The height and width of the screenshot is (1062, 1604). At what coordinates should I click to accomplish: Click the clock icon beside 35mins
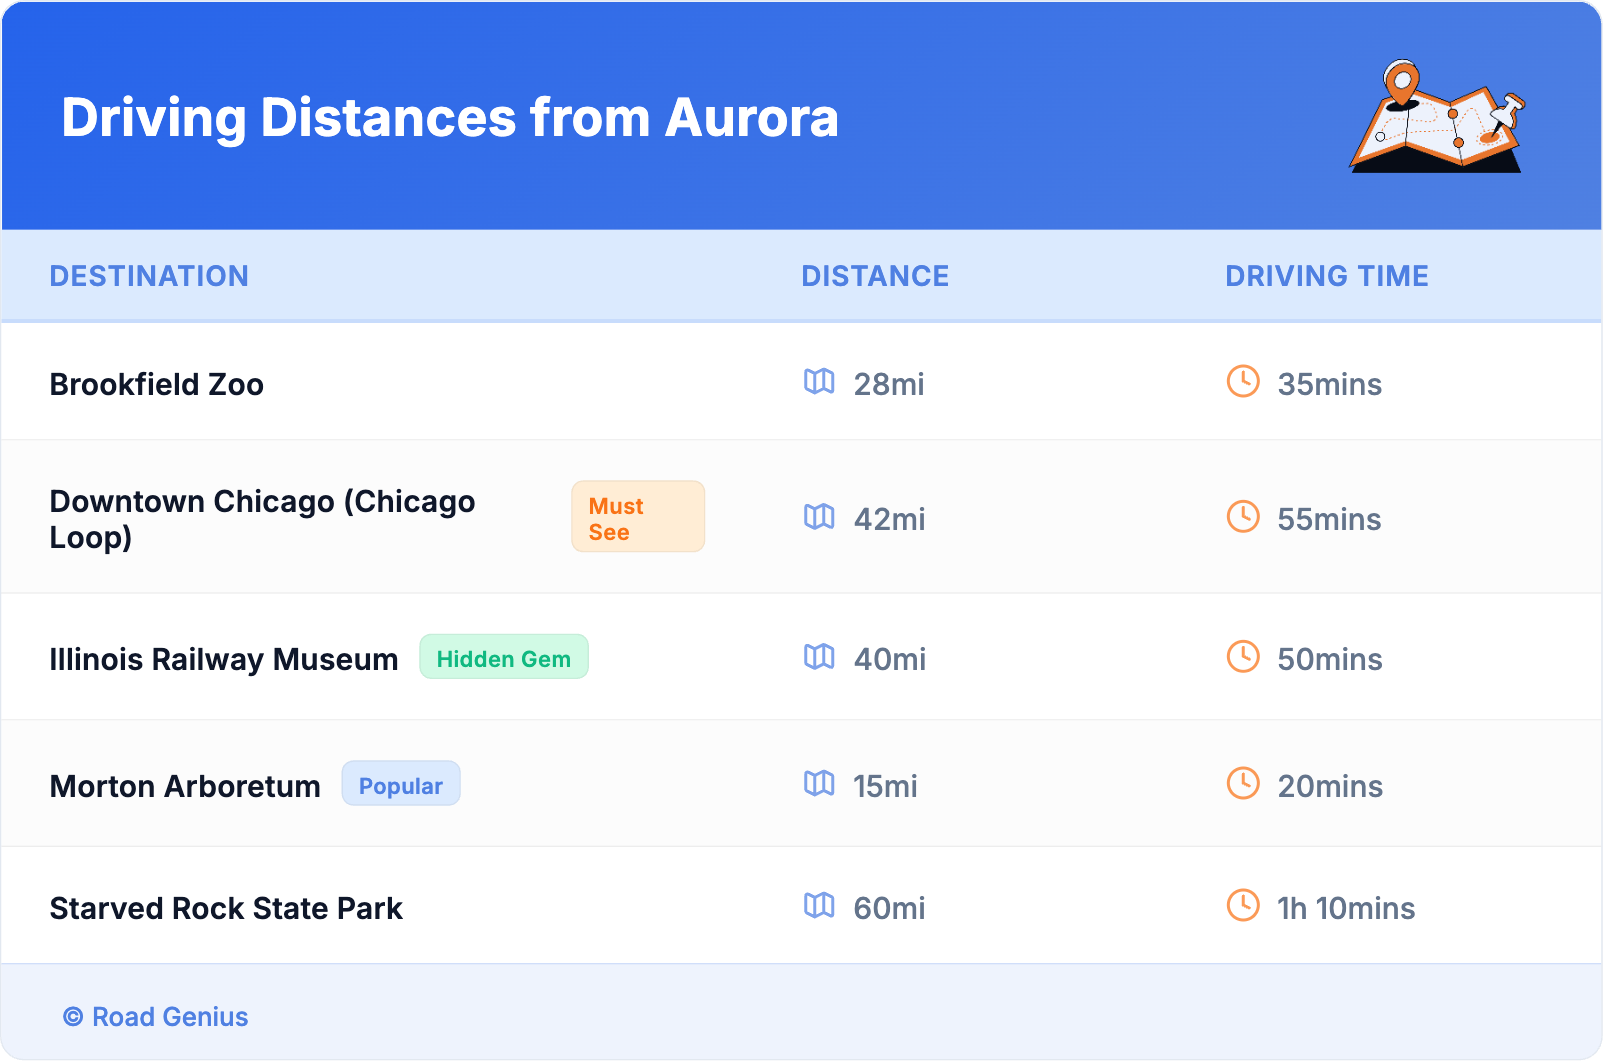tap(1243, 382)
